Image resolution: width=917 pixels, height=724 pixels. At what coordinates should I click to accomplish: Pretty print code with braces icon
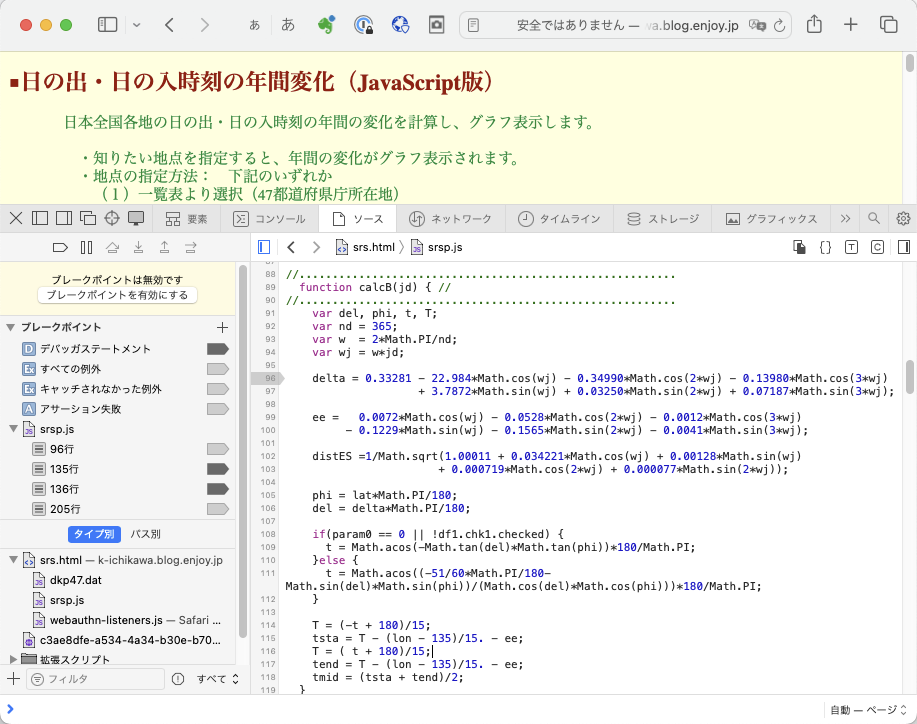coord(825,247)
